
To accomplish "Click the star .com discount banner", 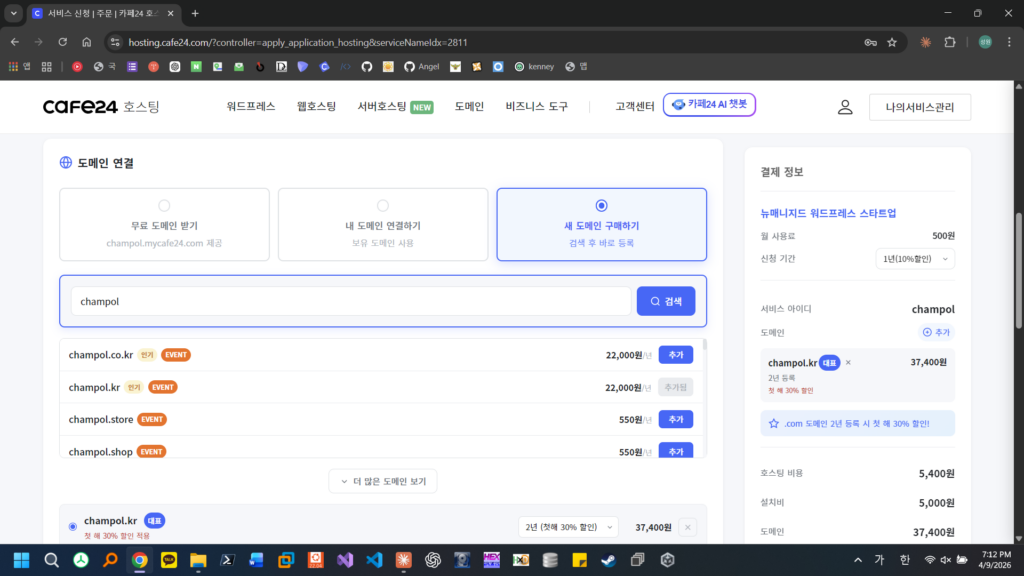I will [x=857, y=423].
